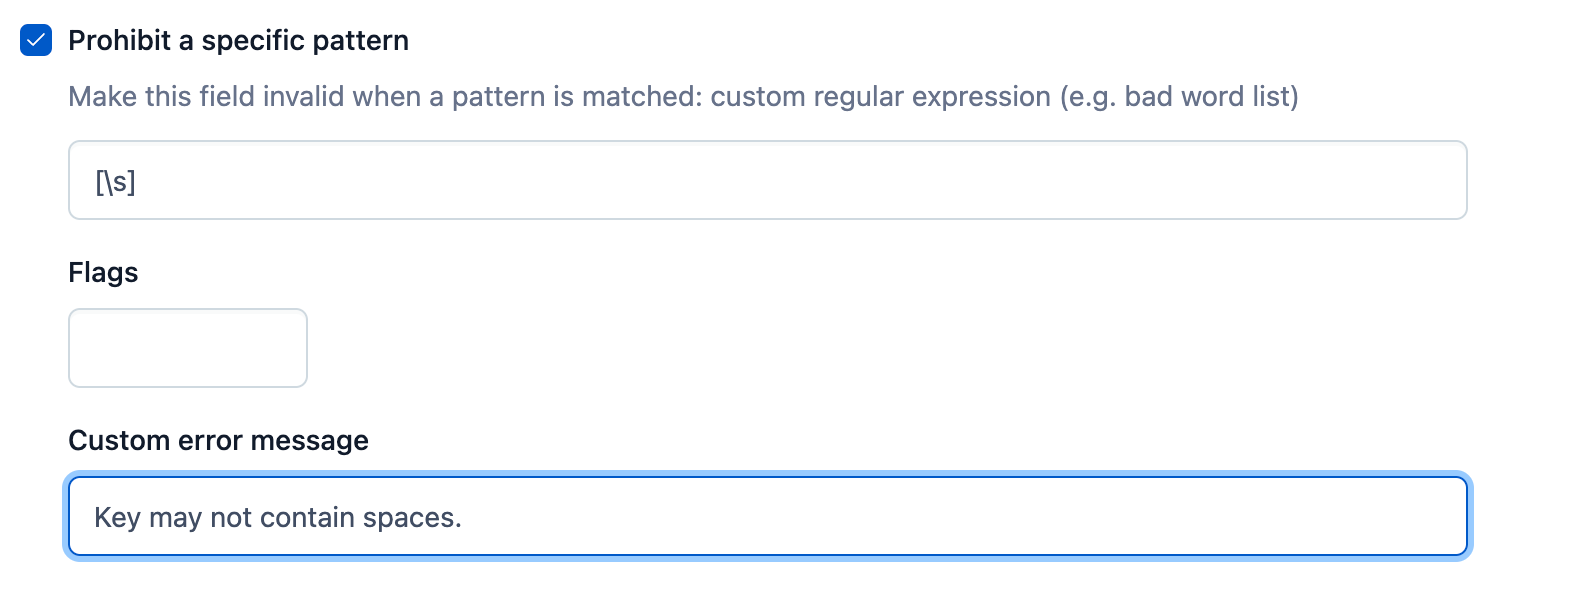Click the word "Prohibit" in the checkbox heading
The image size is (1580, 598).
(120, 40)
